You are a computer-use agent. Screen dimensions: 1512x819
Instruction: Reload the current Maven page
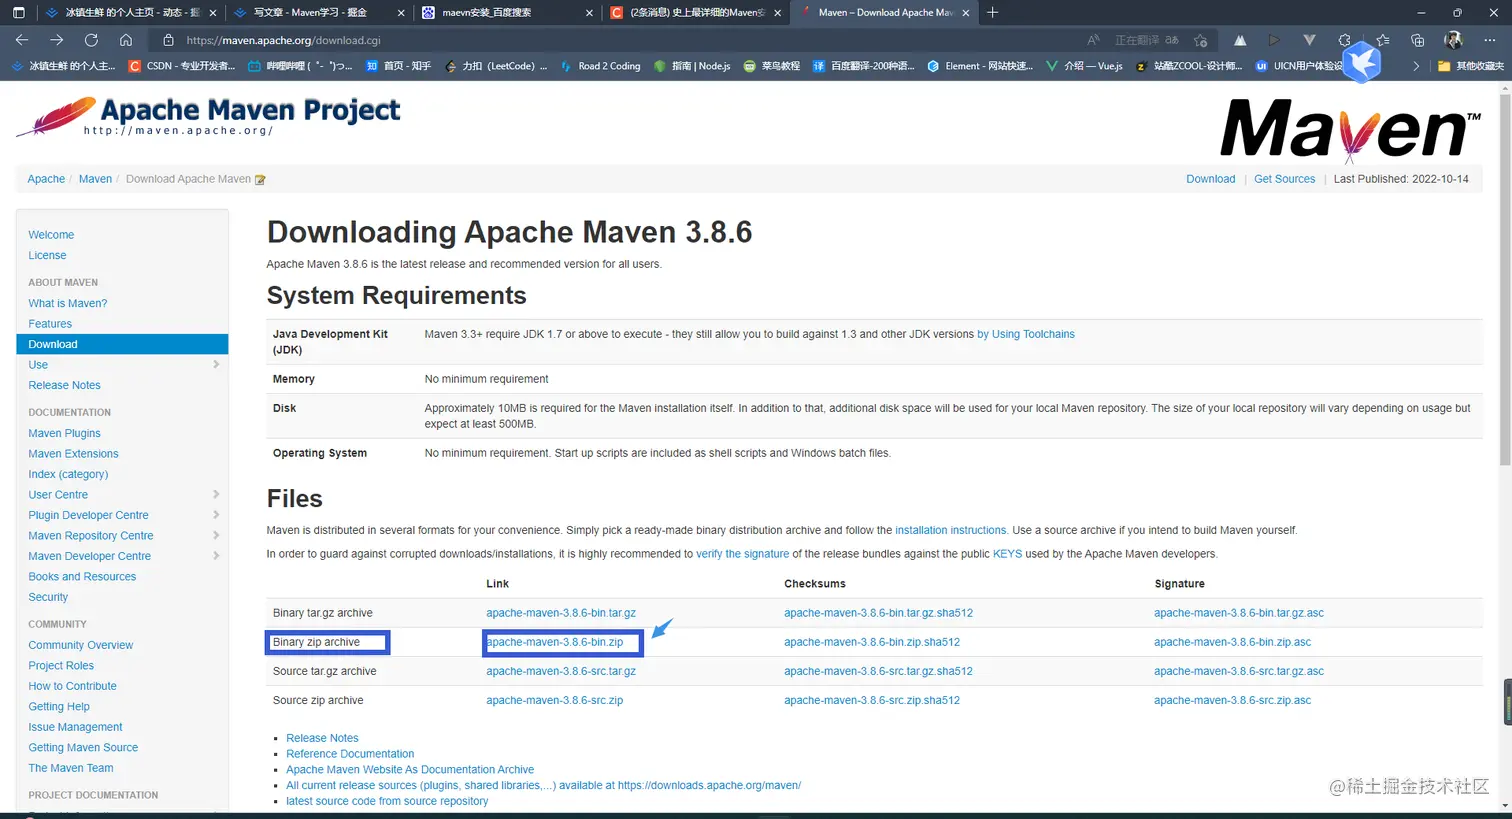[91, 40]
